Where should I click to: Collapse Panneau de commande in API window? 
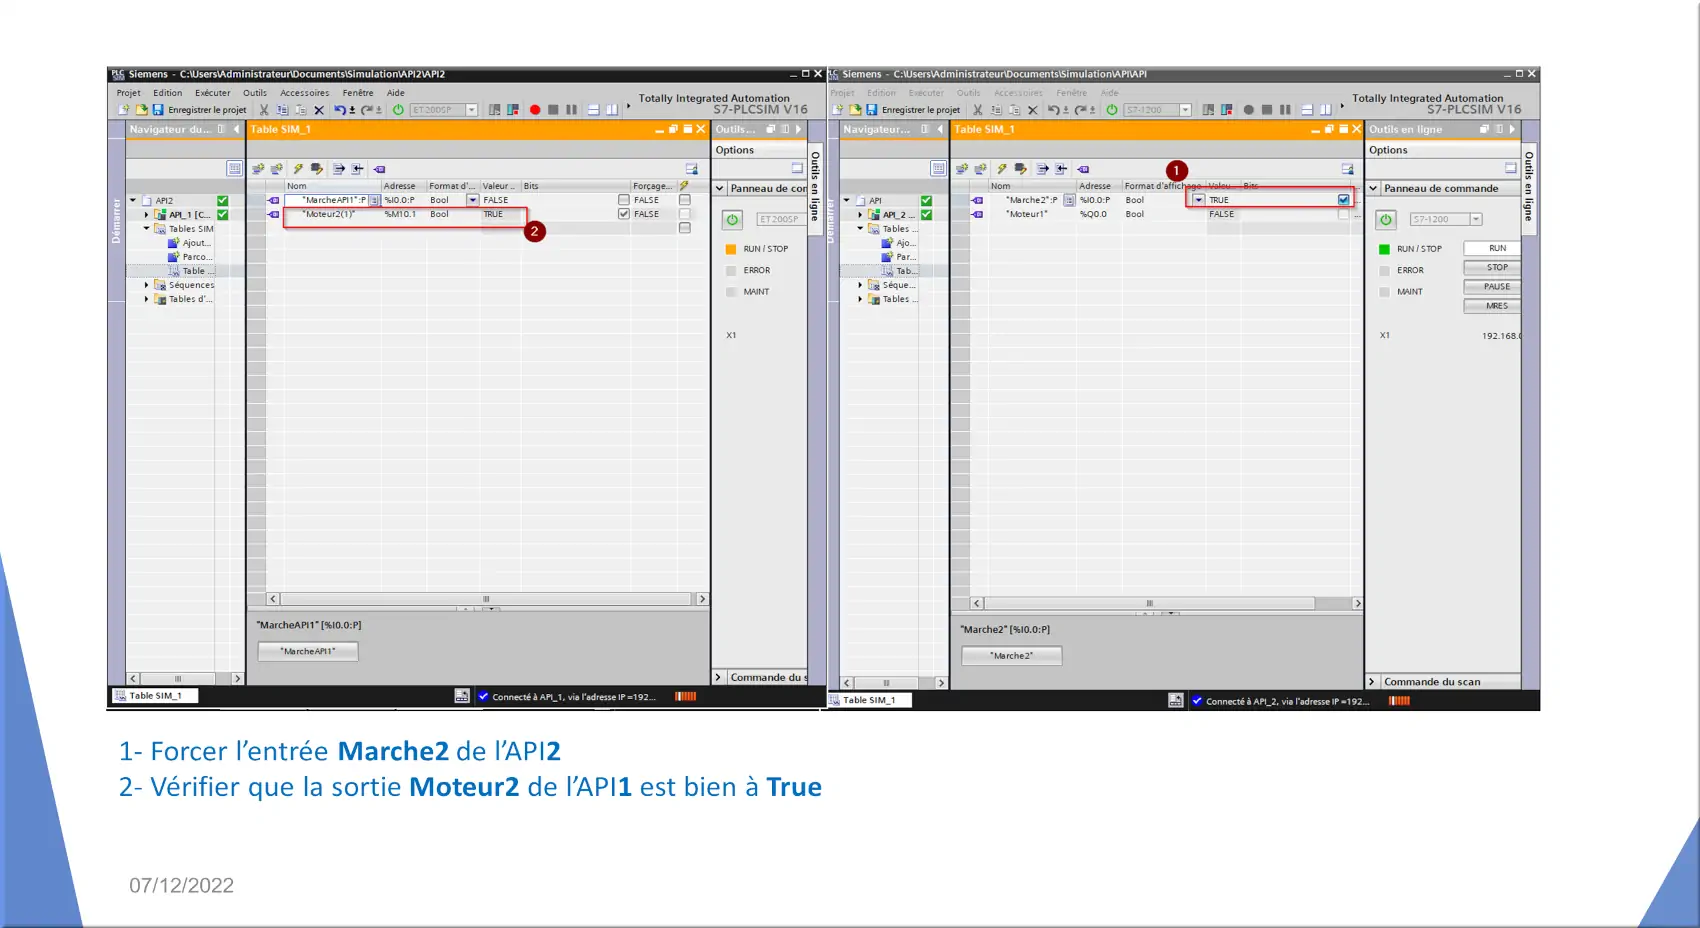point(1373,188)
